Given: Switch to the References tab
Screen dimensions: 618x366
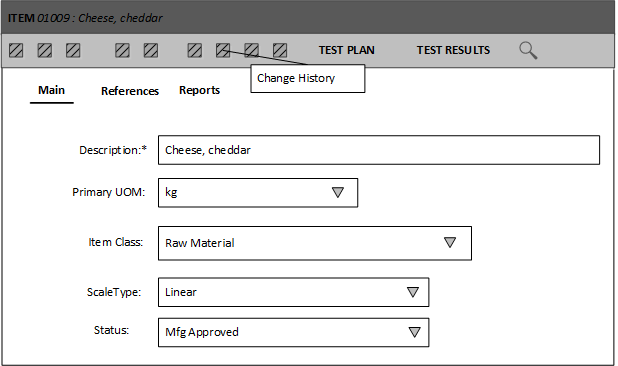Looking at the screenshot, I should tap(130, 91).
